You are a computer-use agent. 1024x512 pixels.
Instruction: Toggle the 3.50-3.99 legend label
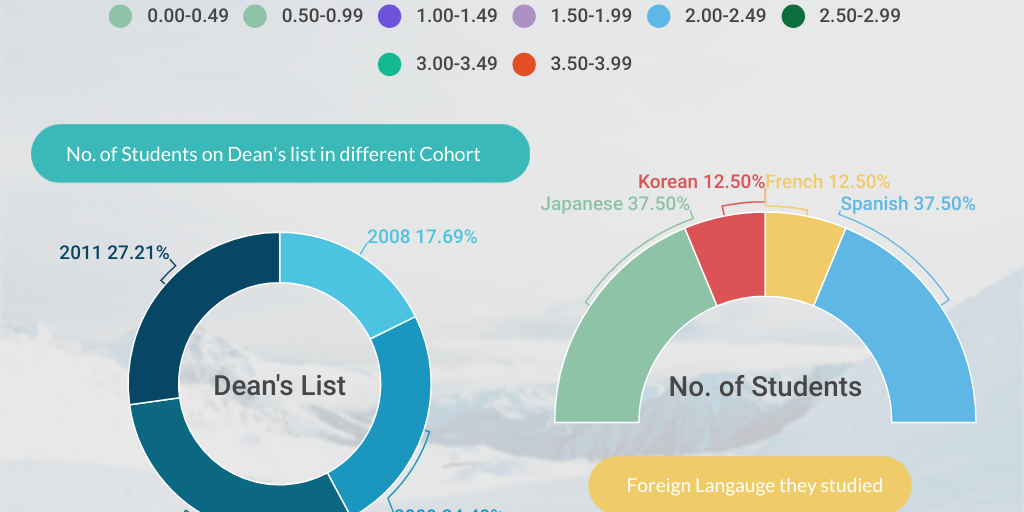[591, 64]
